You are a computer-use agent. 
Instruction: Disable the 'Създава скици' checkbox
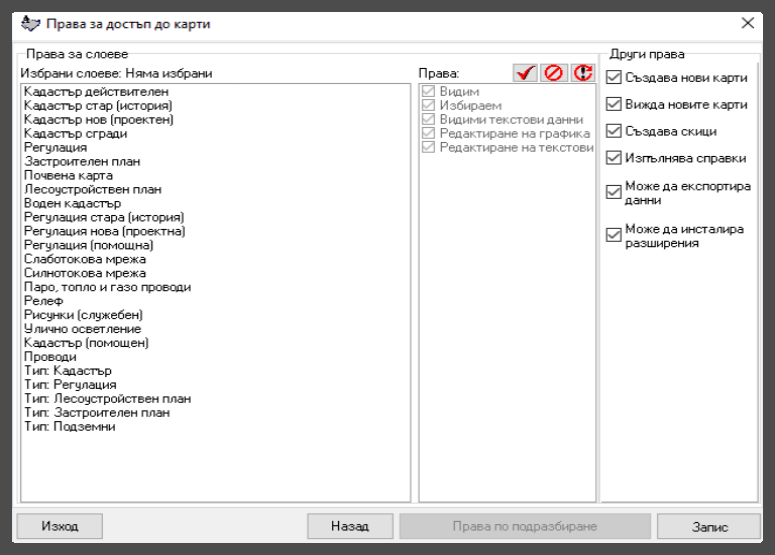[614, 131]
